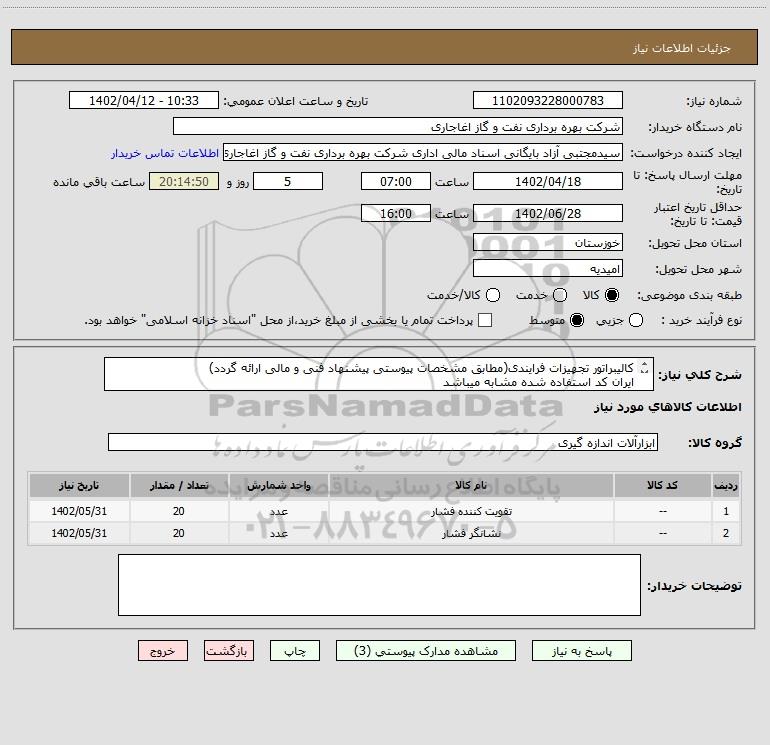Viewport: 770px width, 745px height.
Task: Click the اطلاعات کالاهای مورد نیاز heading
Action: [668, 407]
